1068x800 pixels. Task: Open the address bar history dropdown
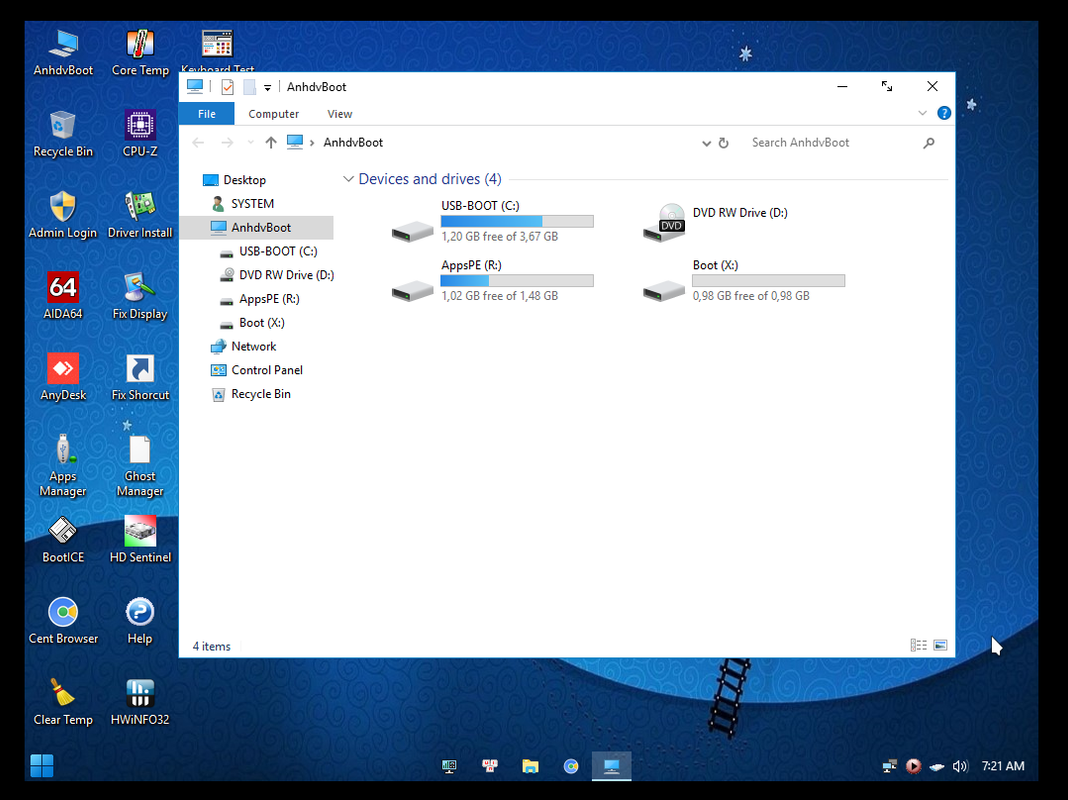tap(706, 143)
